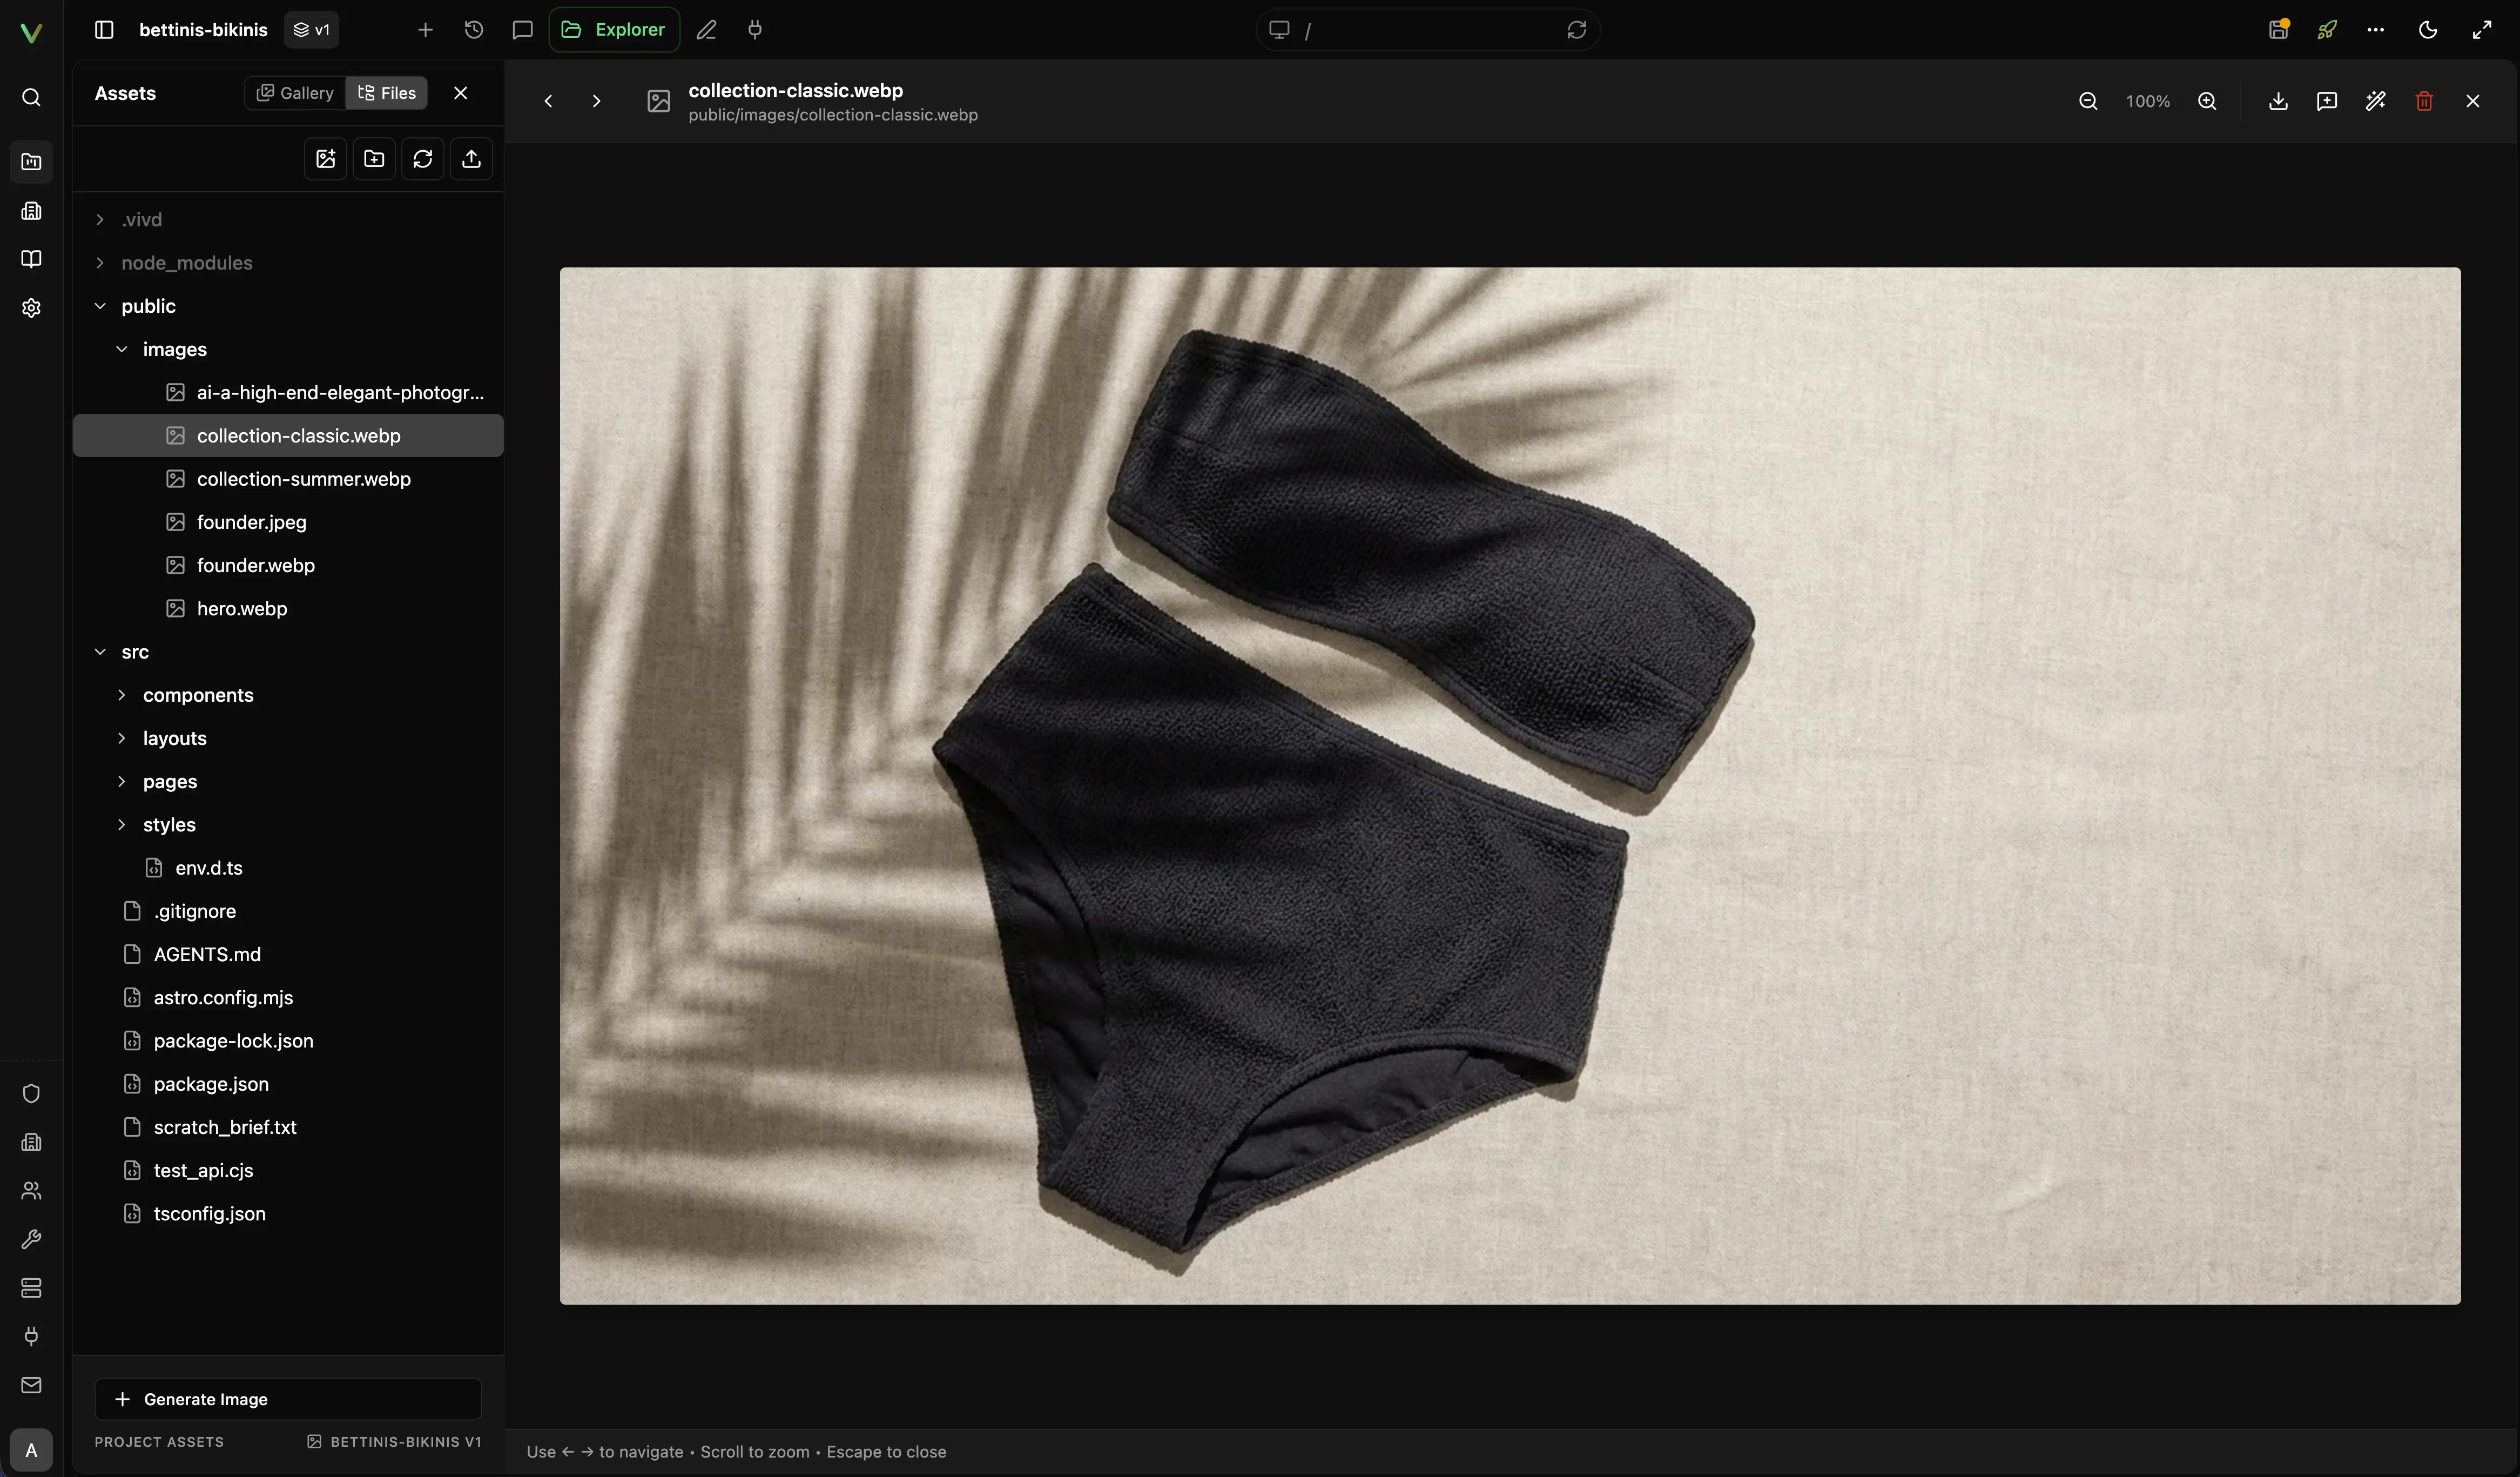Toggle the dark mode moon icon
This screenshot has height=1477, width=2520.
(2428, 29)
